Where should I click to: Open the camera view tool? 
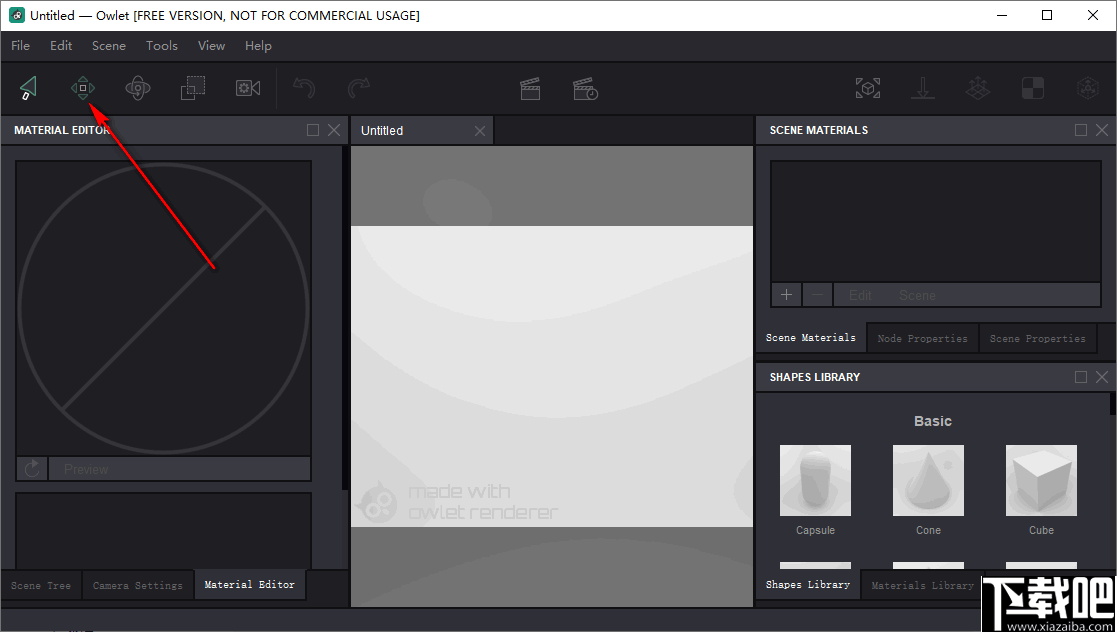pos(247,88)
